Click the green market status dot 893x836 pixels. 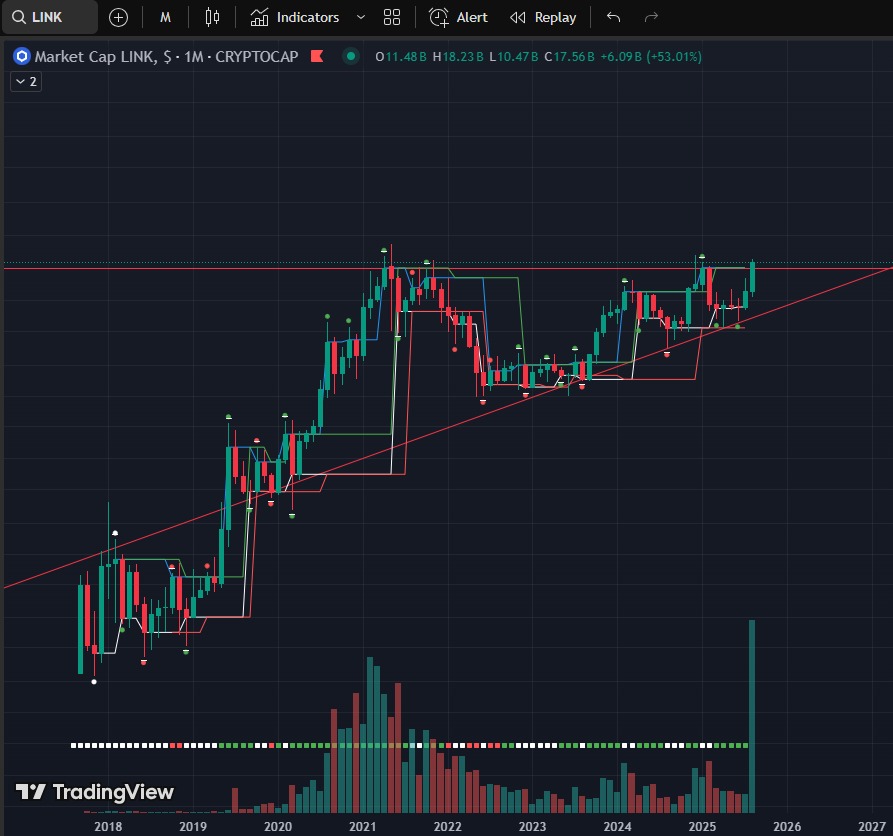351,56
